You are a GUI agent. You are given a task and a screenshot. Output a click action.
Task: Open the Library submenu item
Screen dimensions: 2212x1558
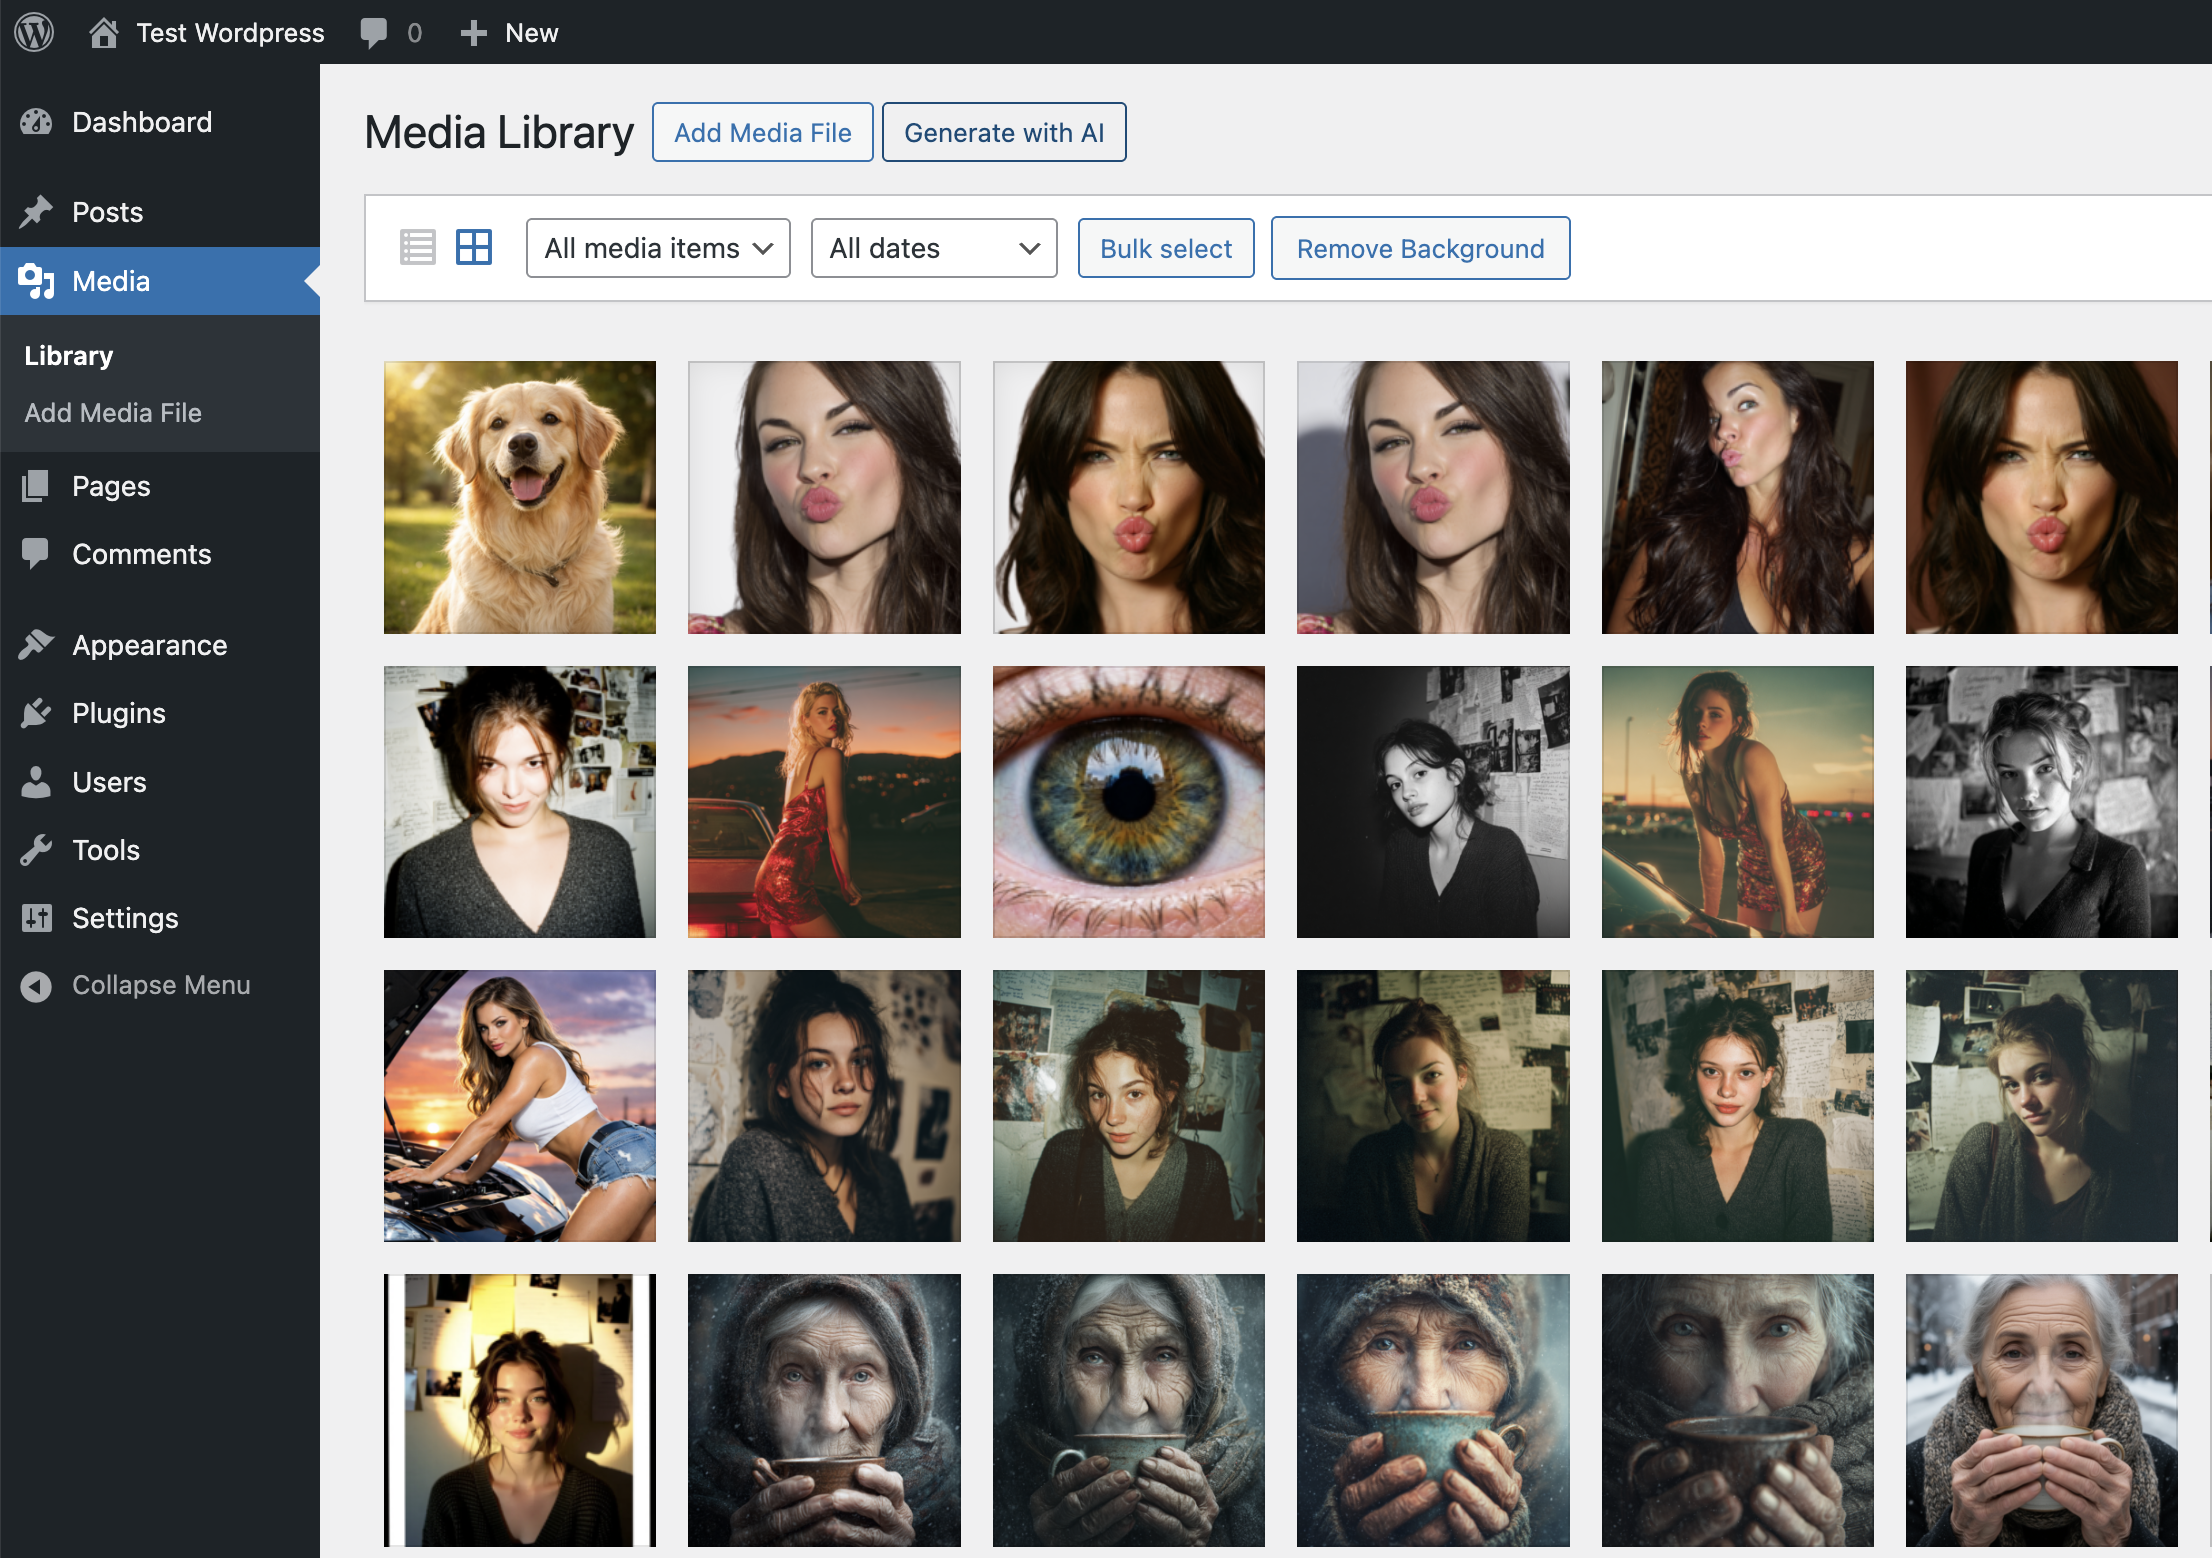pyautogui.click(x=67, y=355)
